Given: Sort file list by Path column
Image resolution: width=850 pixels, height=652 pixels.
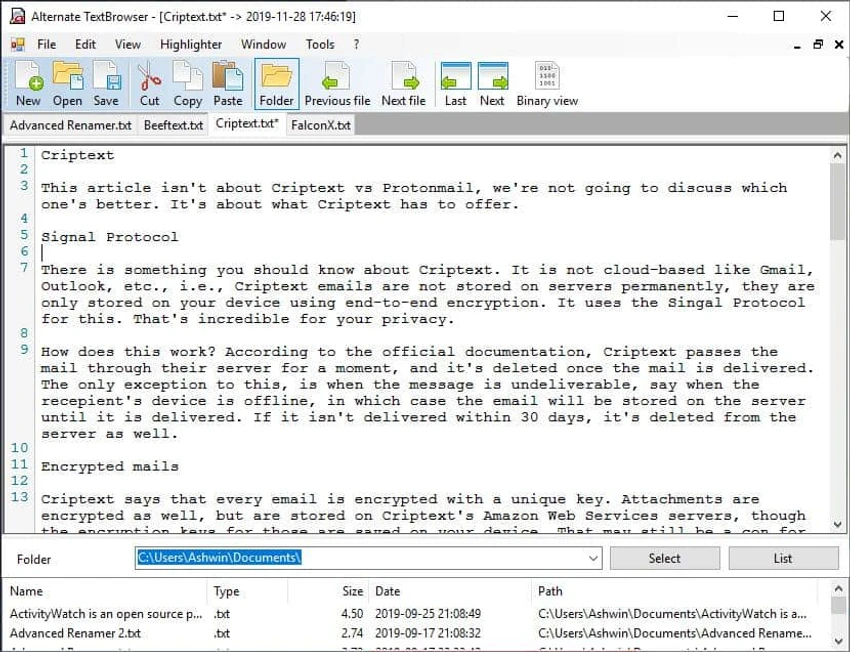Looking at the screenshot, I should [675, 591].
